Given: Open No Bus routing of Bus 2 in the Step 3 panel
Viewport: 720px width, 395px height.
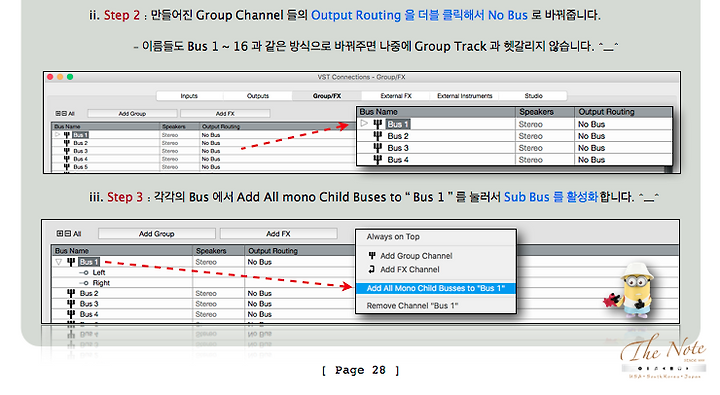Looking at the screenshot, I should [260, 293].
